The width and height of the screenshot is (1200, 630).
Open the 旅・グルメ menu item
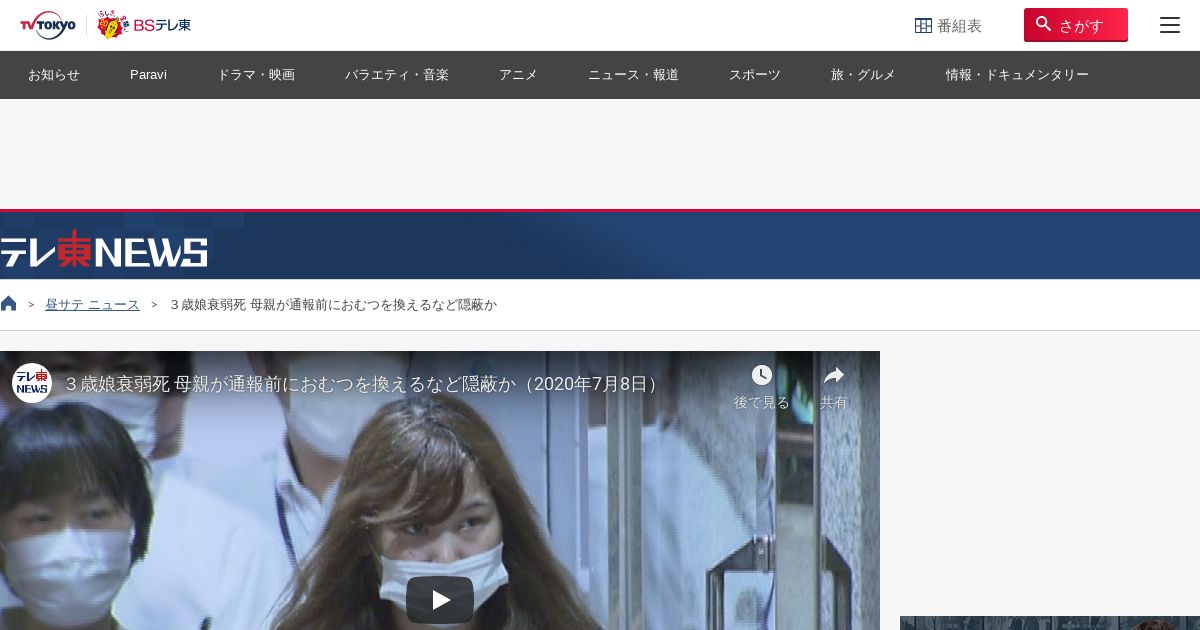(863, 75)
